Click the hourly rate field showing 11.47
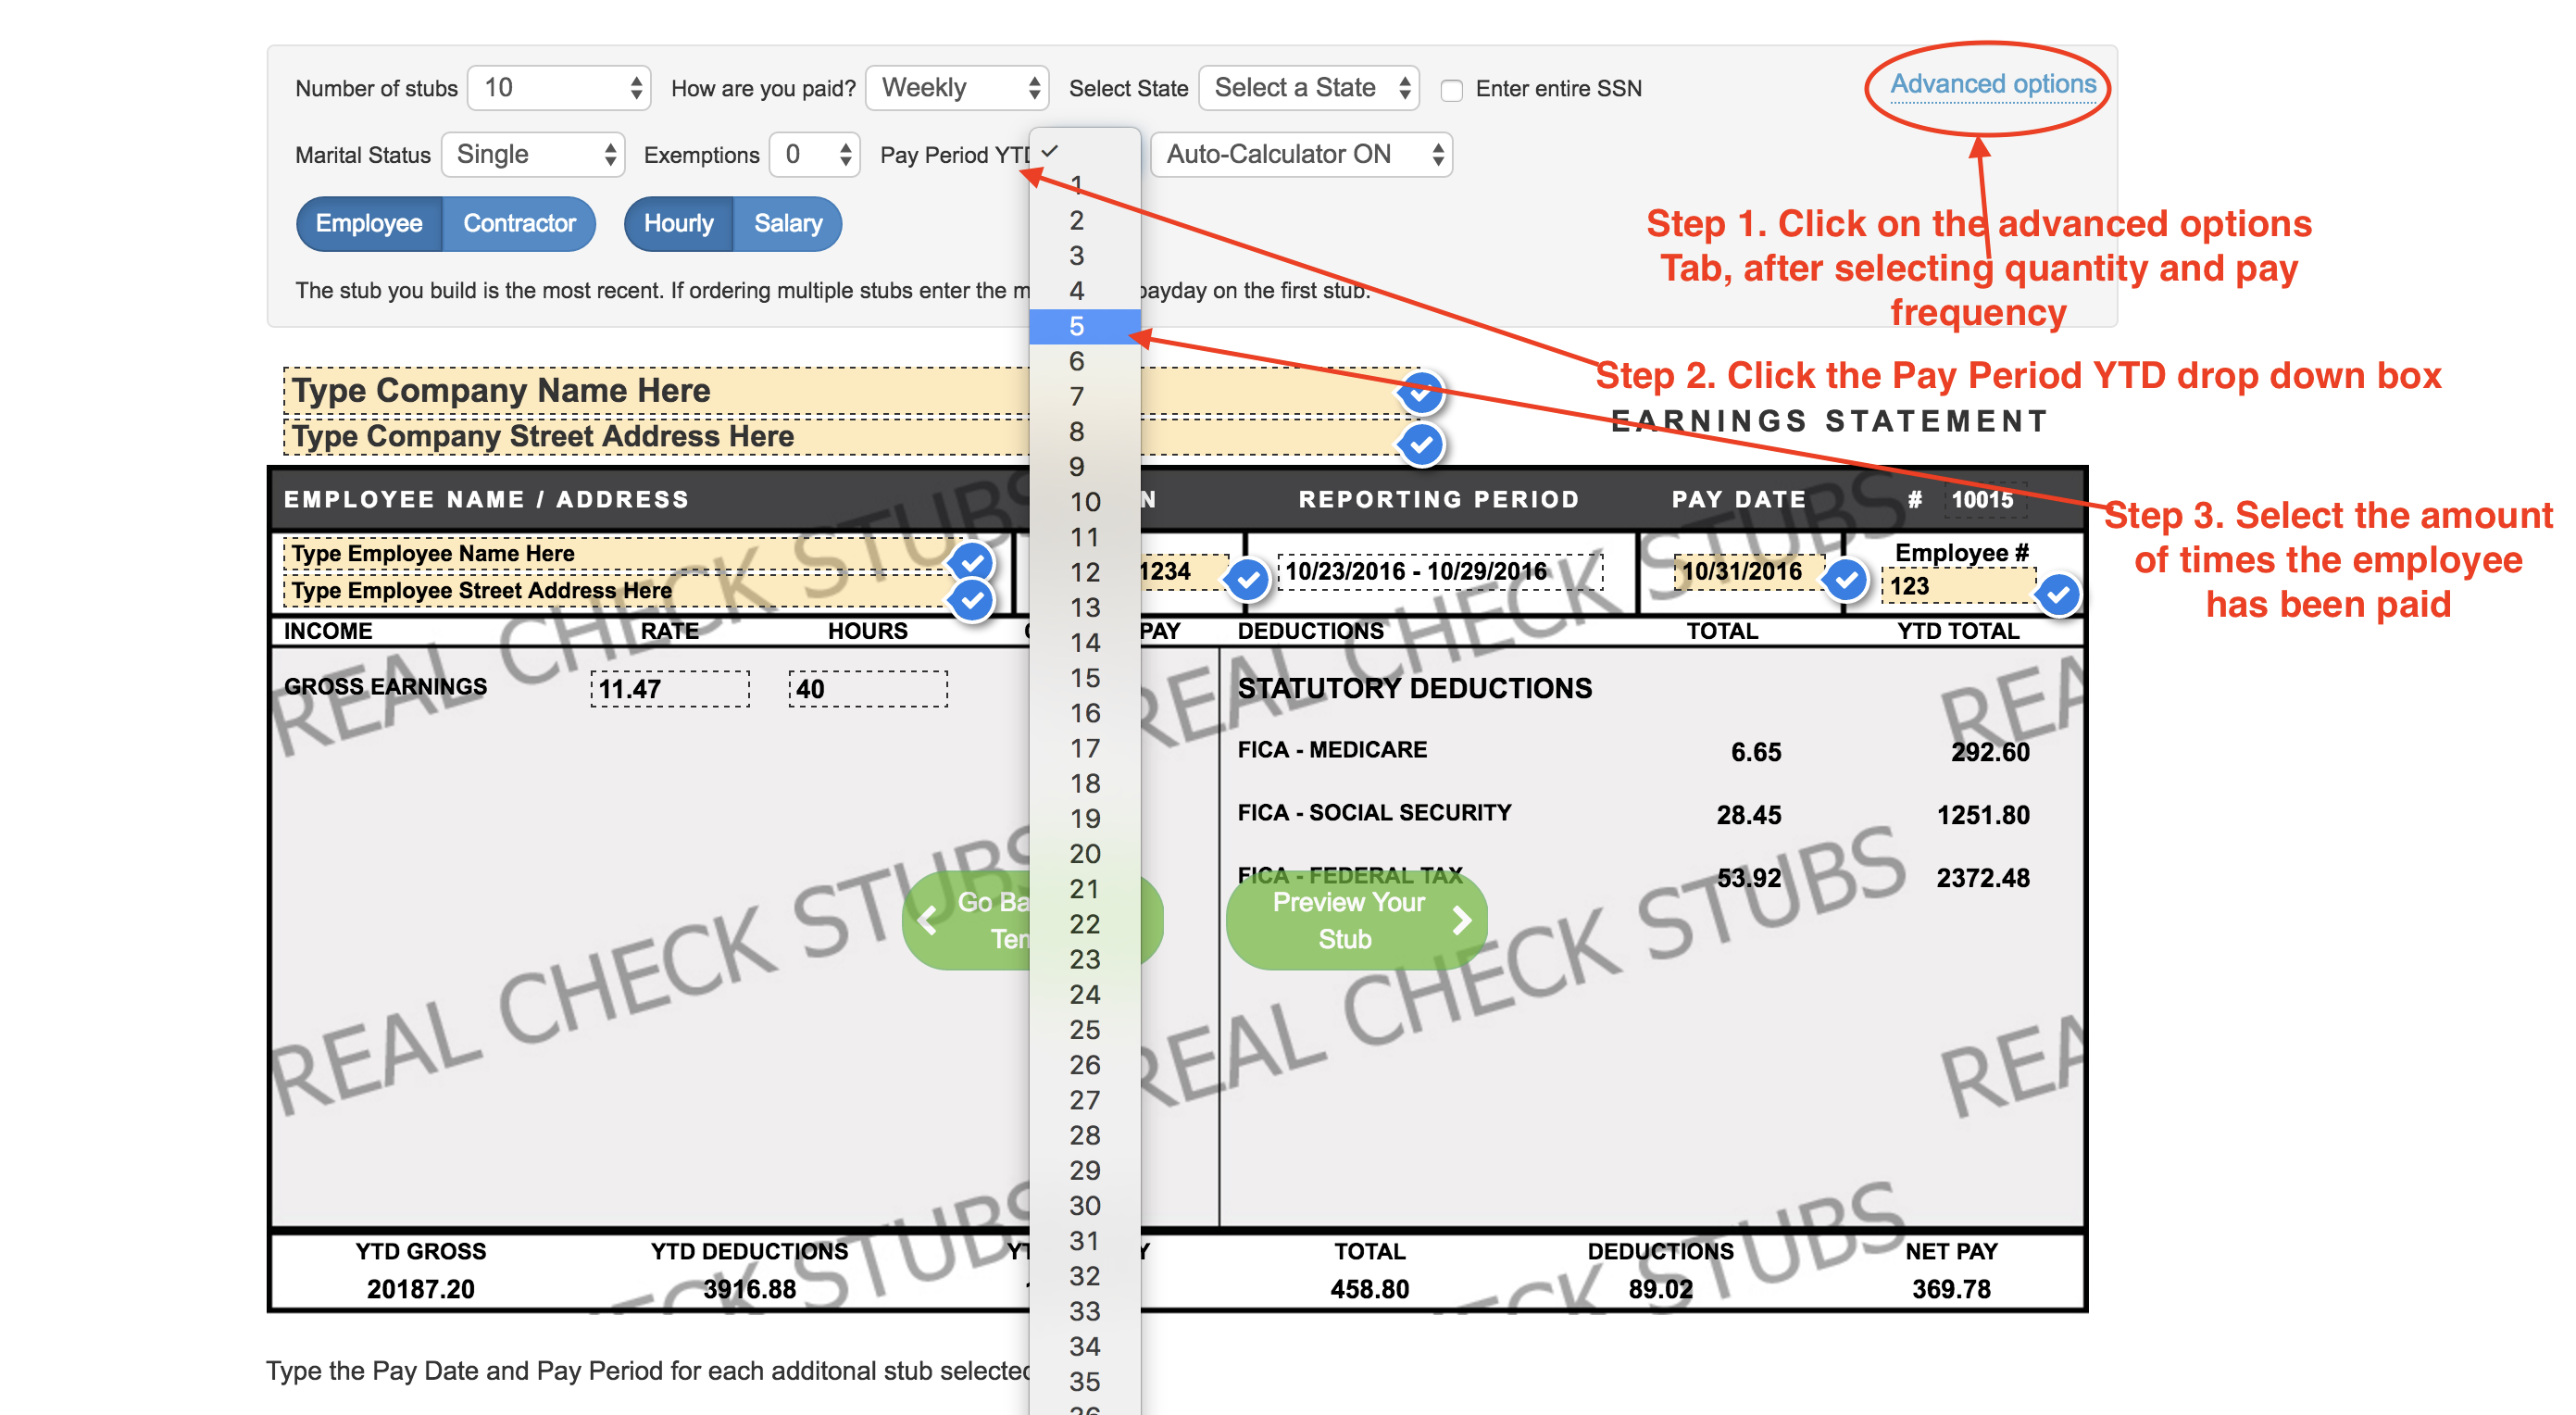The width and height of the screenshot is (2576, 1415). pos(669,689)
